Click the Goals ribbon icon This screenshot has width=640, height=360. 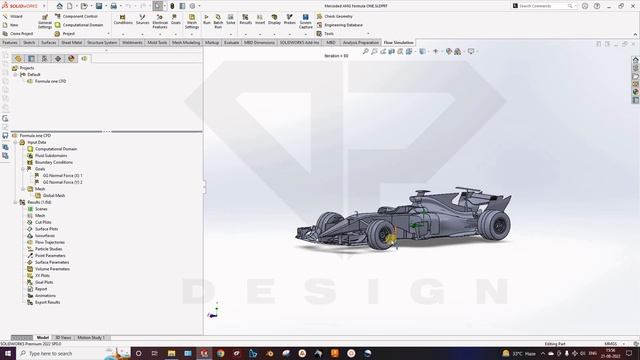click(176, 19)
